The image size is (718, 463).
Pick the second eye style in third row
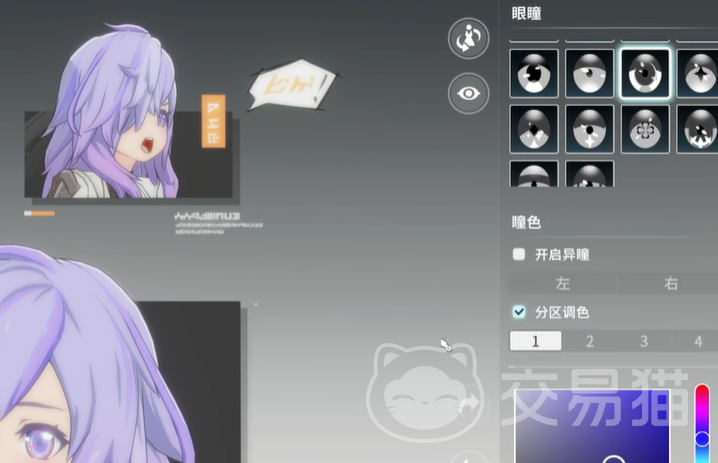(589, 174)
